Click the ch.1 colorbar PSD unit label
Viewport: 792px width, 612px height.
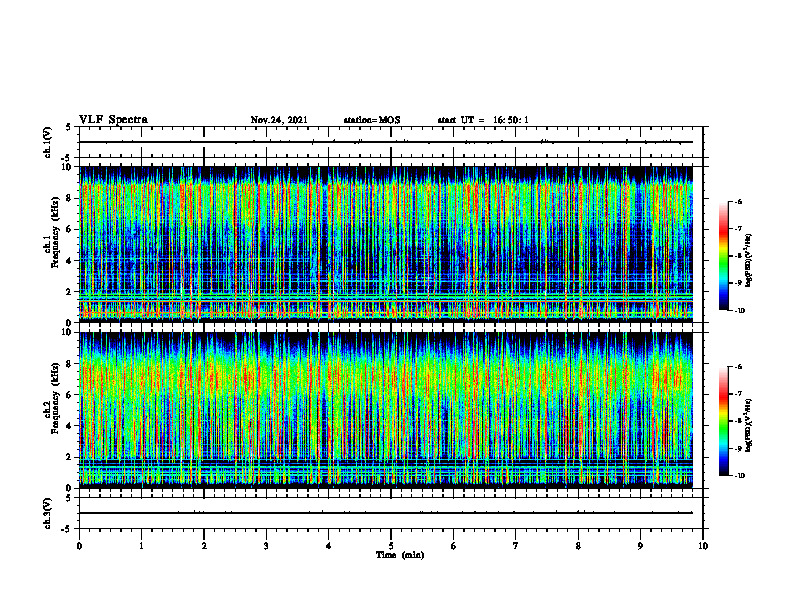[749, 260]
